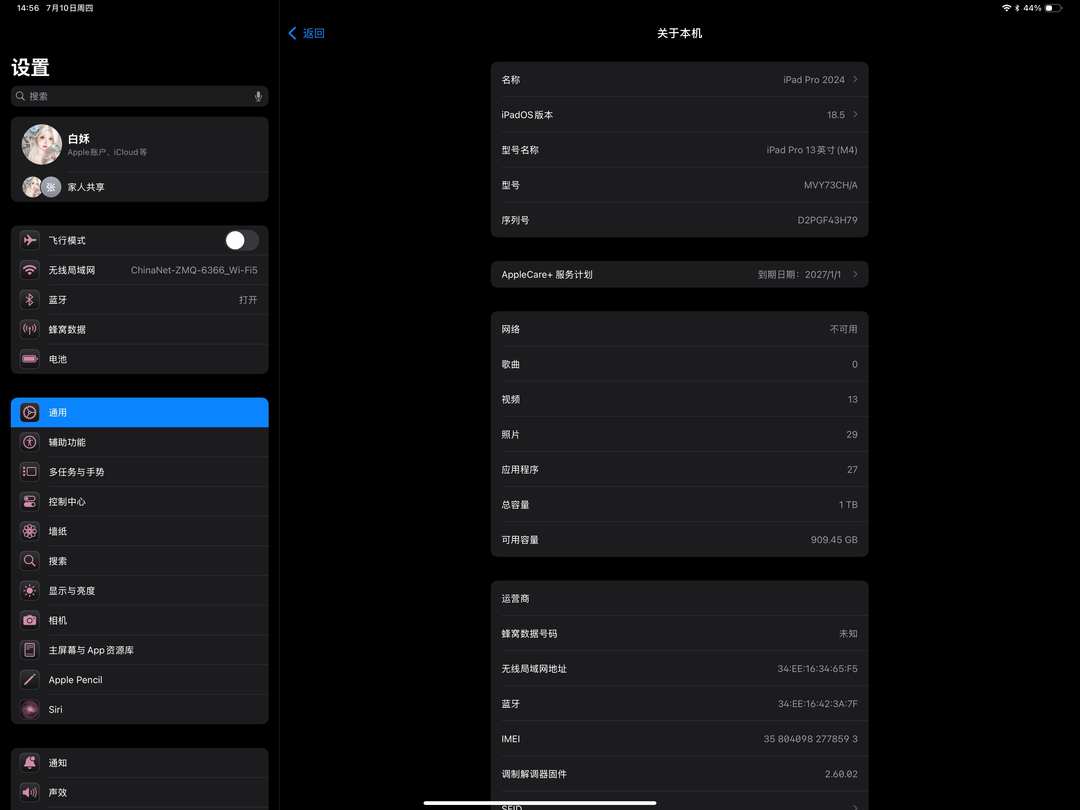Toggle the airplane mode switch
The image size is (1080, 810).
(242, 240)
